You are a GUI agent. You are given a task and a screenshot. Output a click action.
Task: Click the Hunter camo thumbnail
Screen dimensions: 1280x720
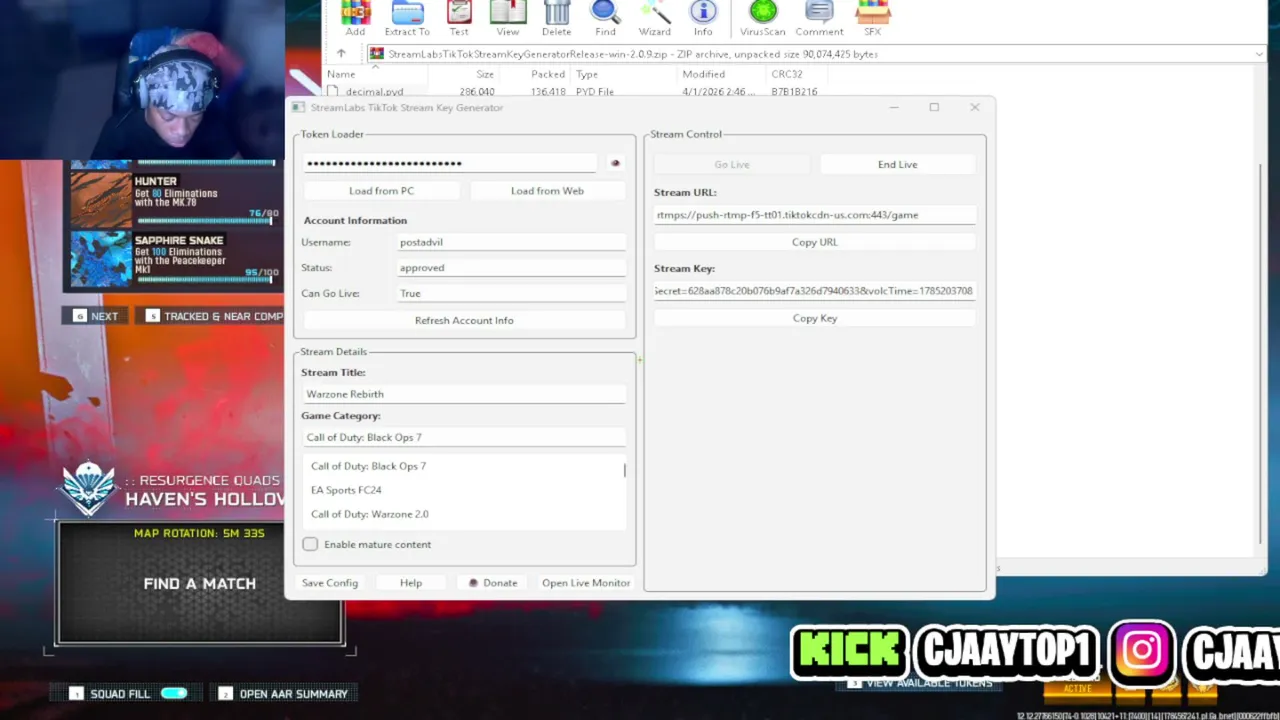tap(101, 199)
